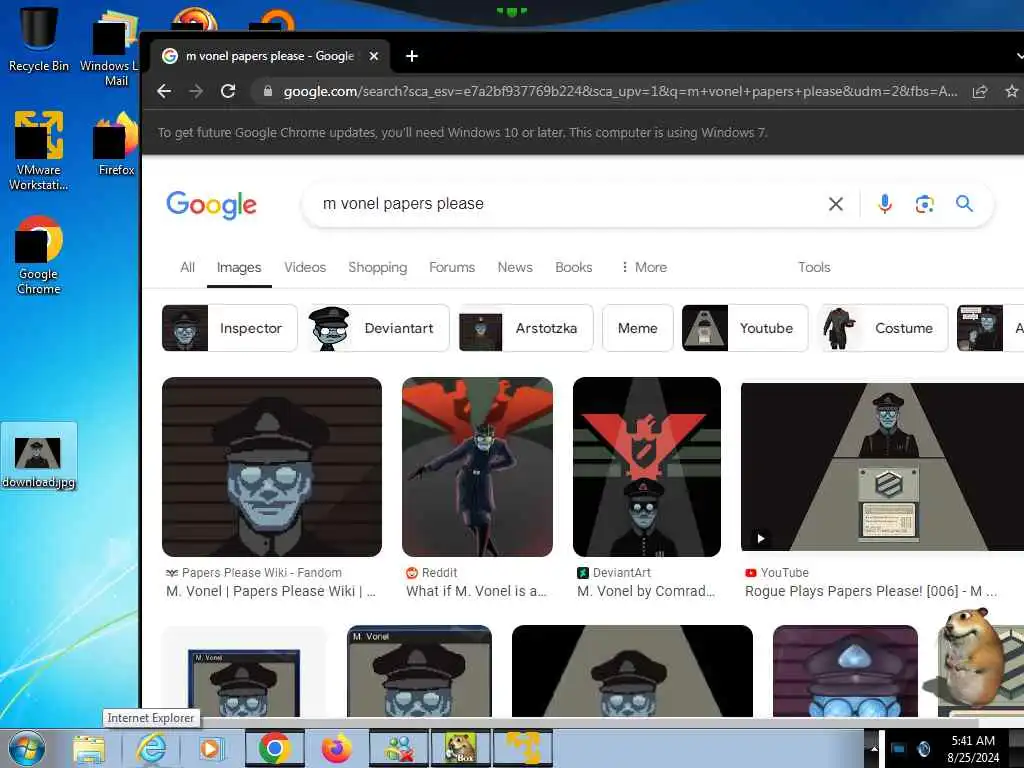Start voice search with microphone icon

pos(885,204)
